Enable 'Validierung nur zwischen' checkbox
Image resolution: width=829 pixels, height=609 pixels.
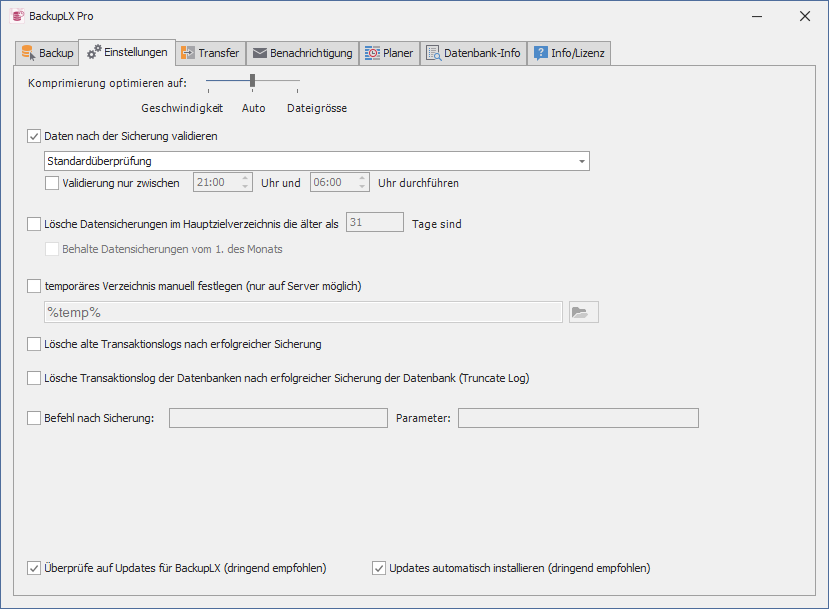pyautogui.click(x=53, y=183)
